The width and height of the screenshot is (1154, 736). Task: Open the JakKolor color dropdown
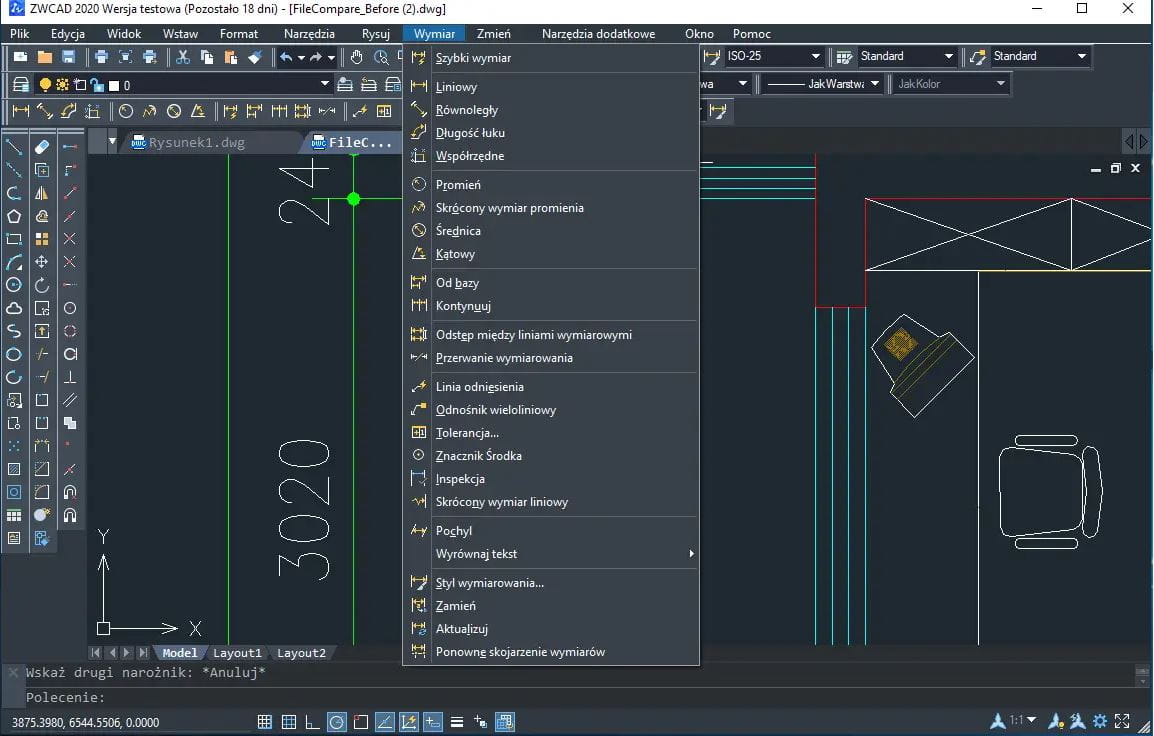tap(1000, 84)
